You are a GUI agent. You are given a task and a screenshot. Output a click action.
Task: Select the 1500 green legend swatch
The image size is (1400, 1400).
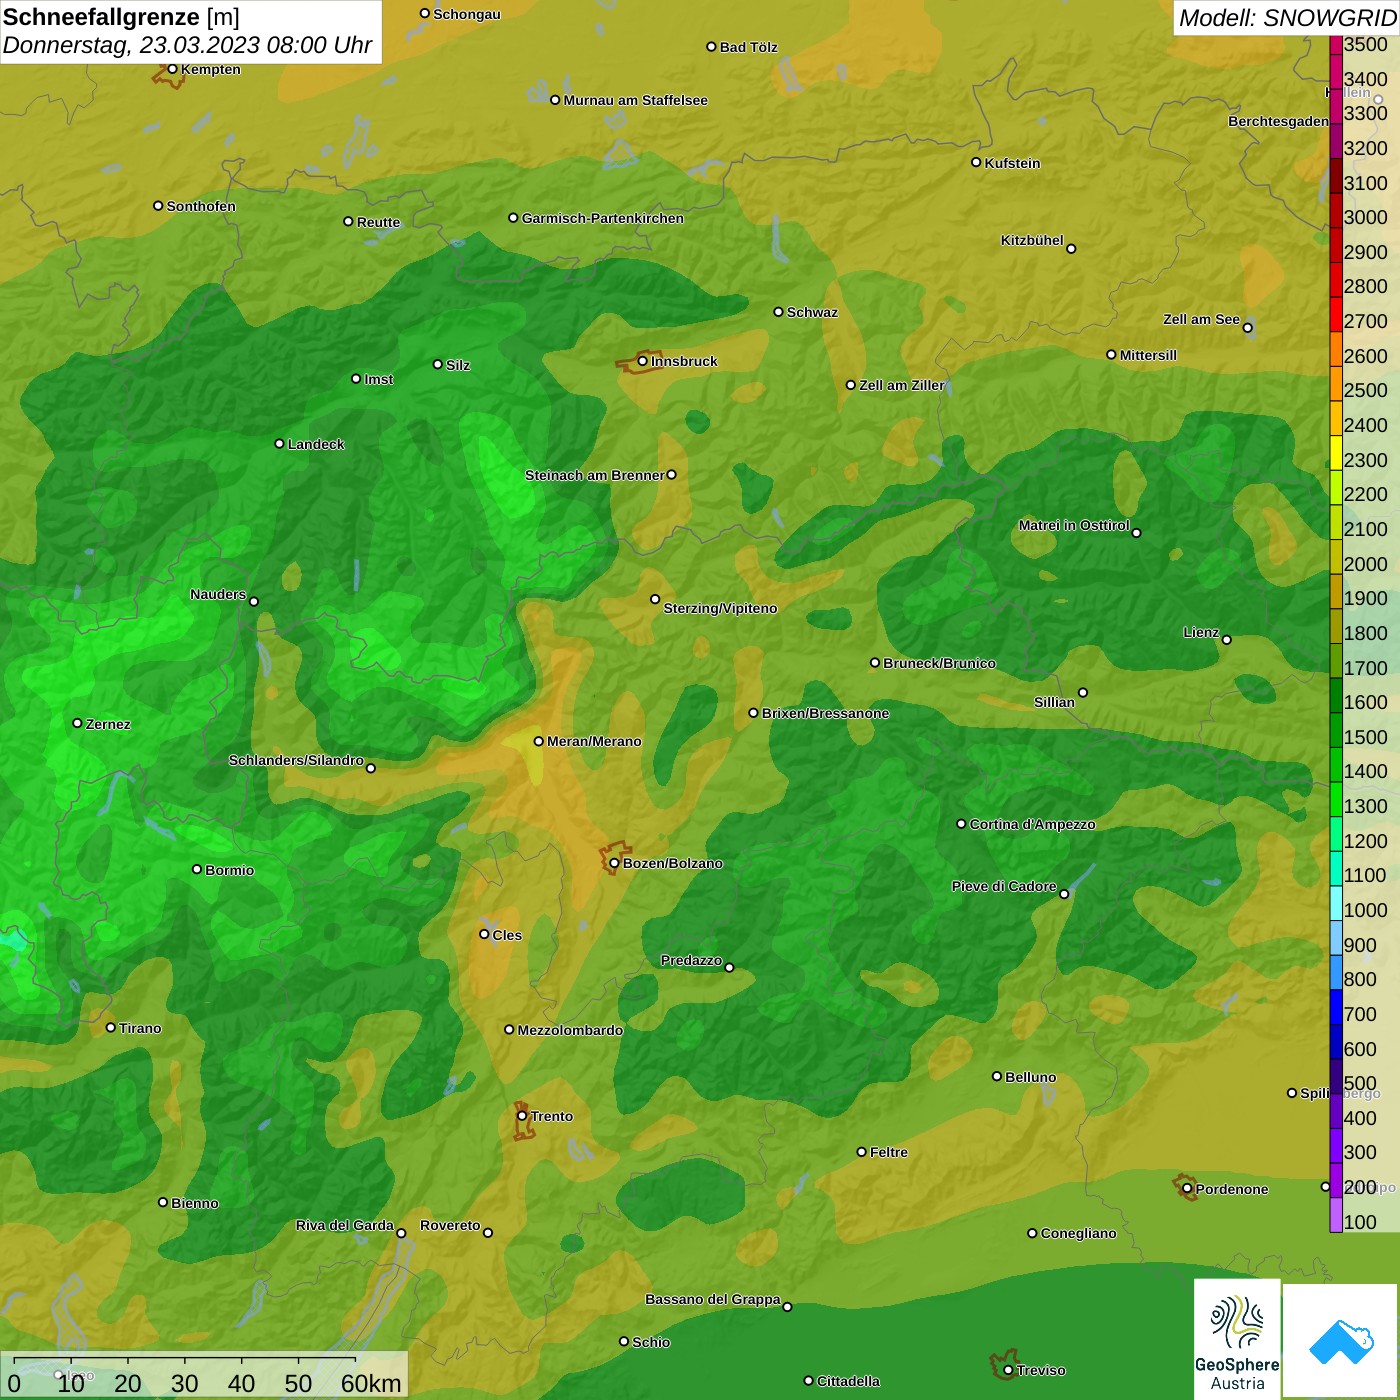point(1336,729)
